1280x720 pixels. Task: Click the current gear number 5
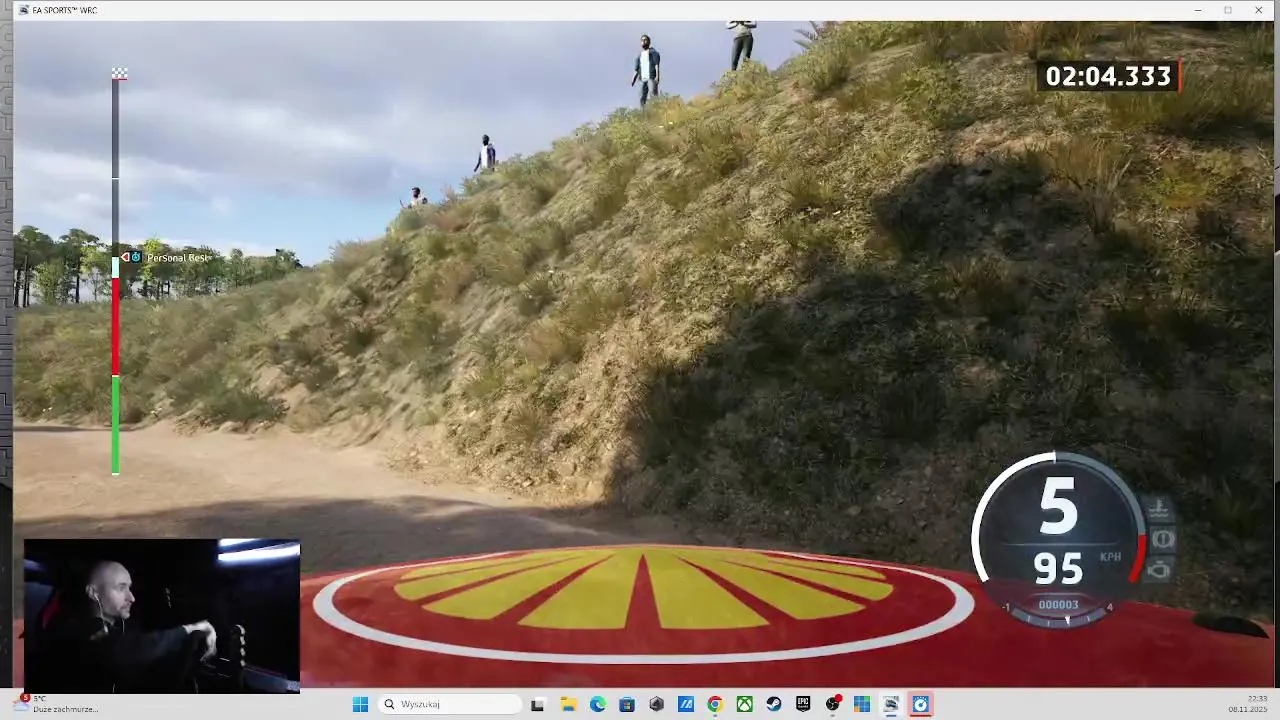[x=1058, y=507]
